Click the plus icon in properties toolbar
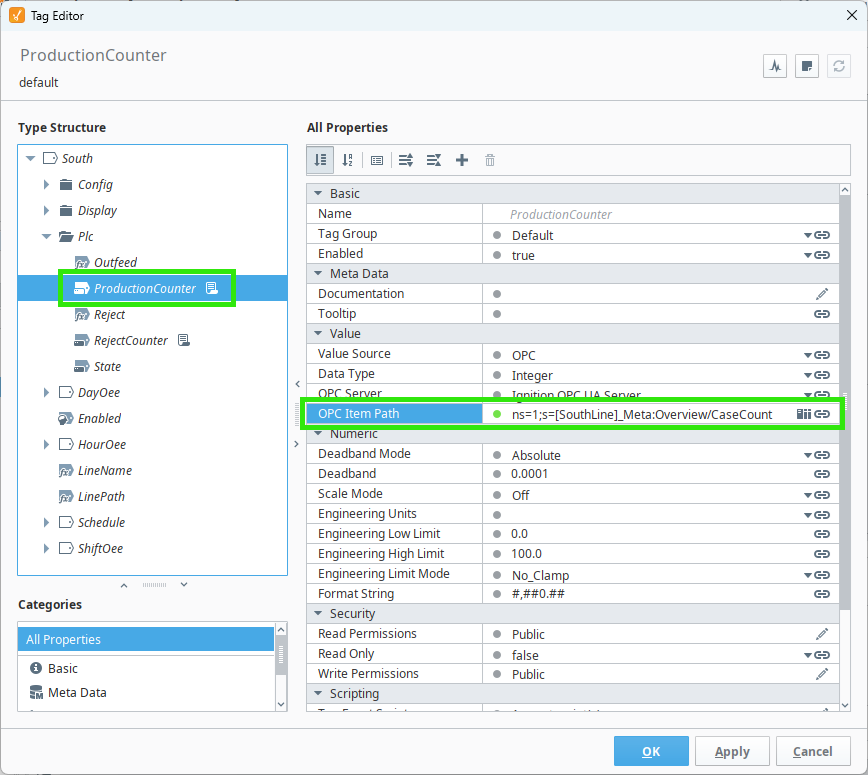The image size is (868, 775). [462, 160]
